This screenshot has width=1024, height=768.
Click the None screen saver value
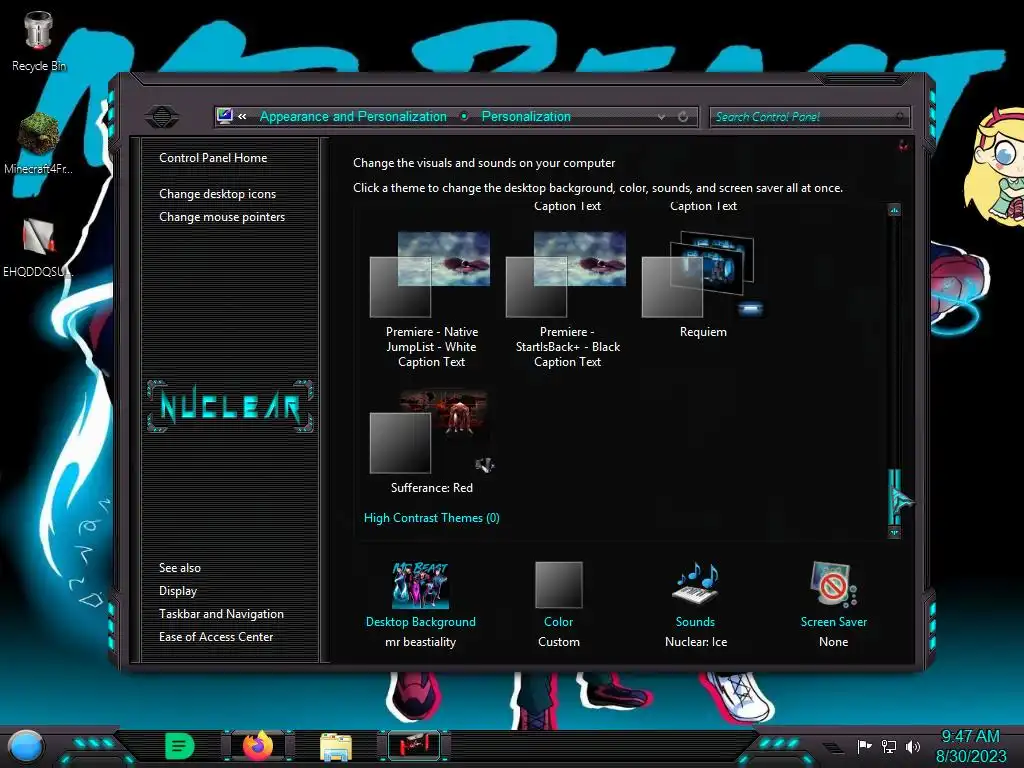833,642
